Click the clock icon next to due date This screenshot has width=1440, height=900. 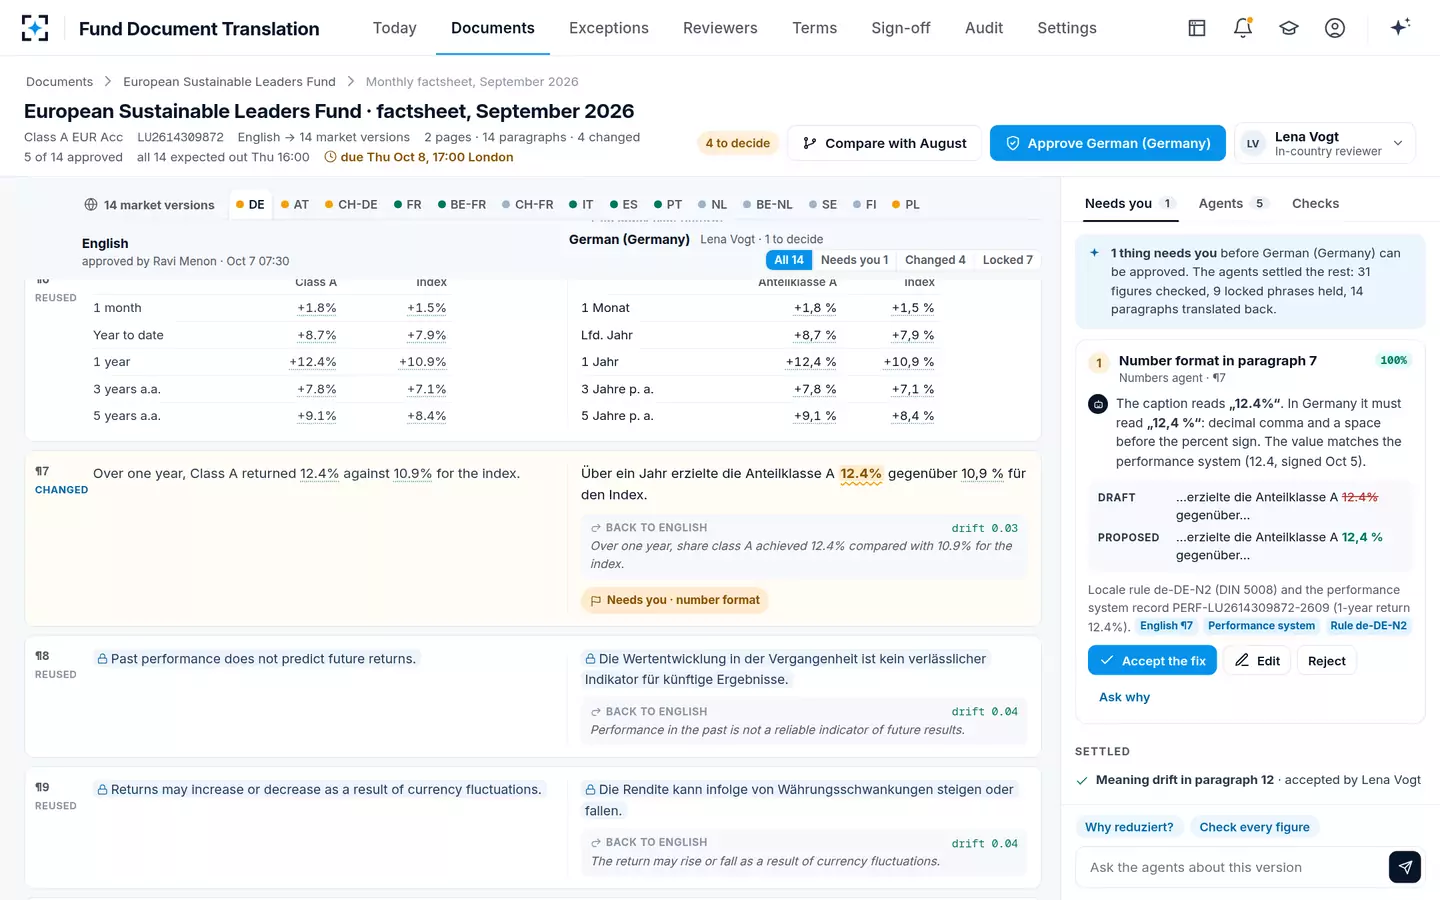point(331,157)
